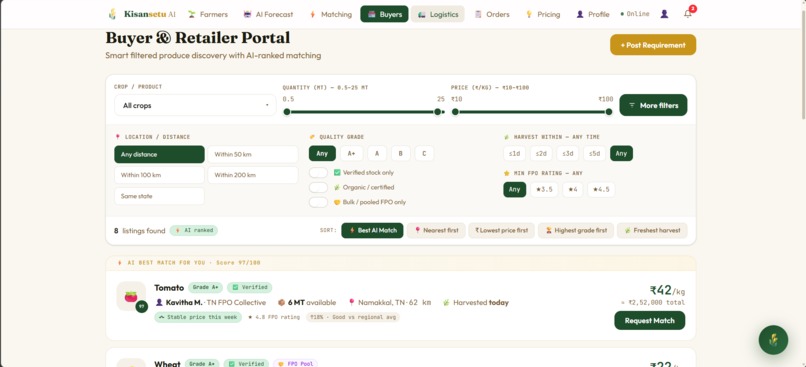Open the AI Forecast tab

point(268,14)
